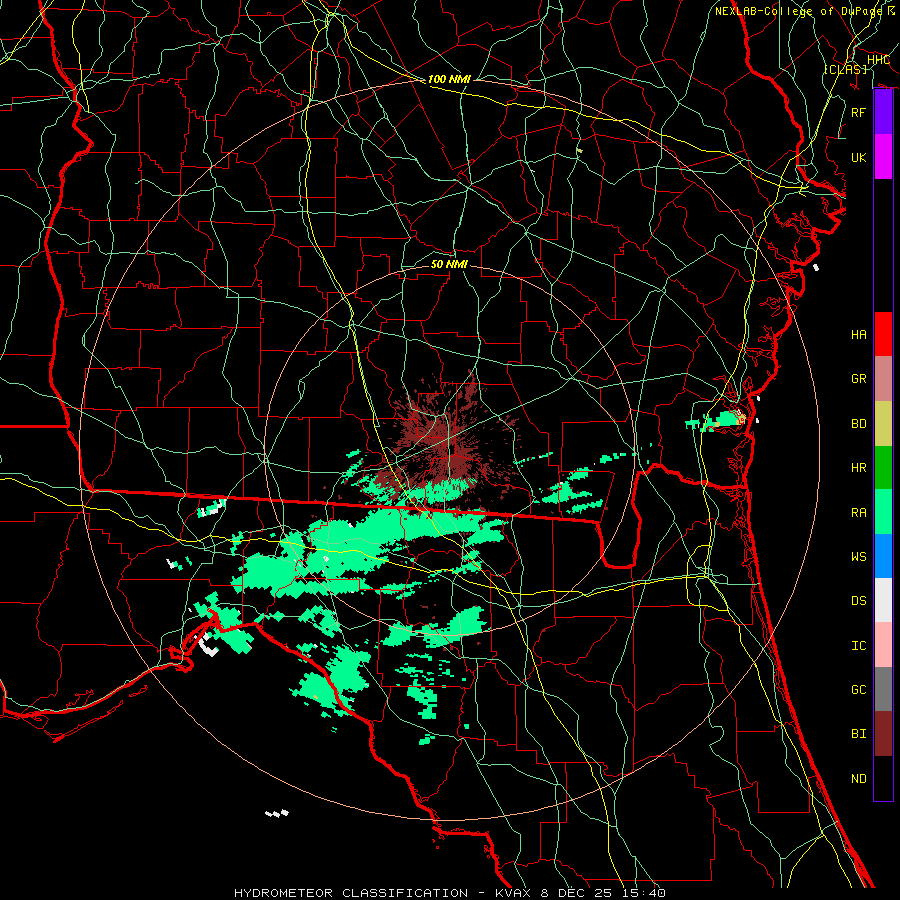The width and height of the screenshot is (900, 900).
Task: Click the ND black legend swatch
Action: click(883, 778)
